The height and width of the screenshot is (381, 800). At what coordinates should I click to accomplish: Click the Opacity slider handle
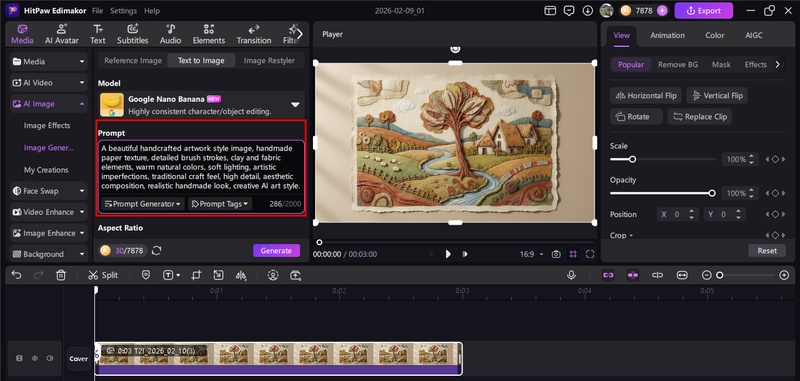(x=712, y=193)
